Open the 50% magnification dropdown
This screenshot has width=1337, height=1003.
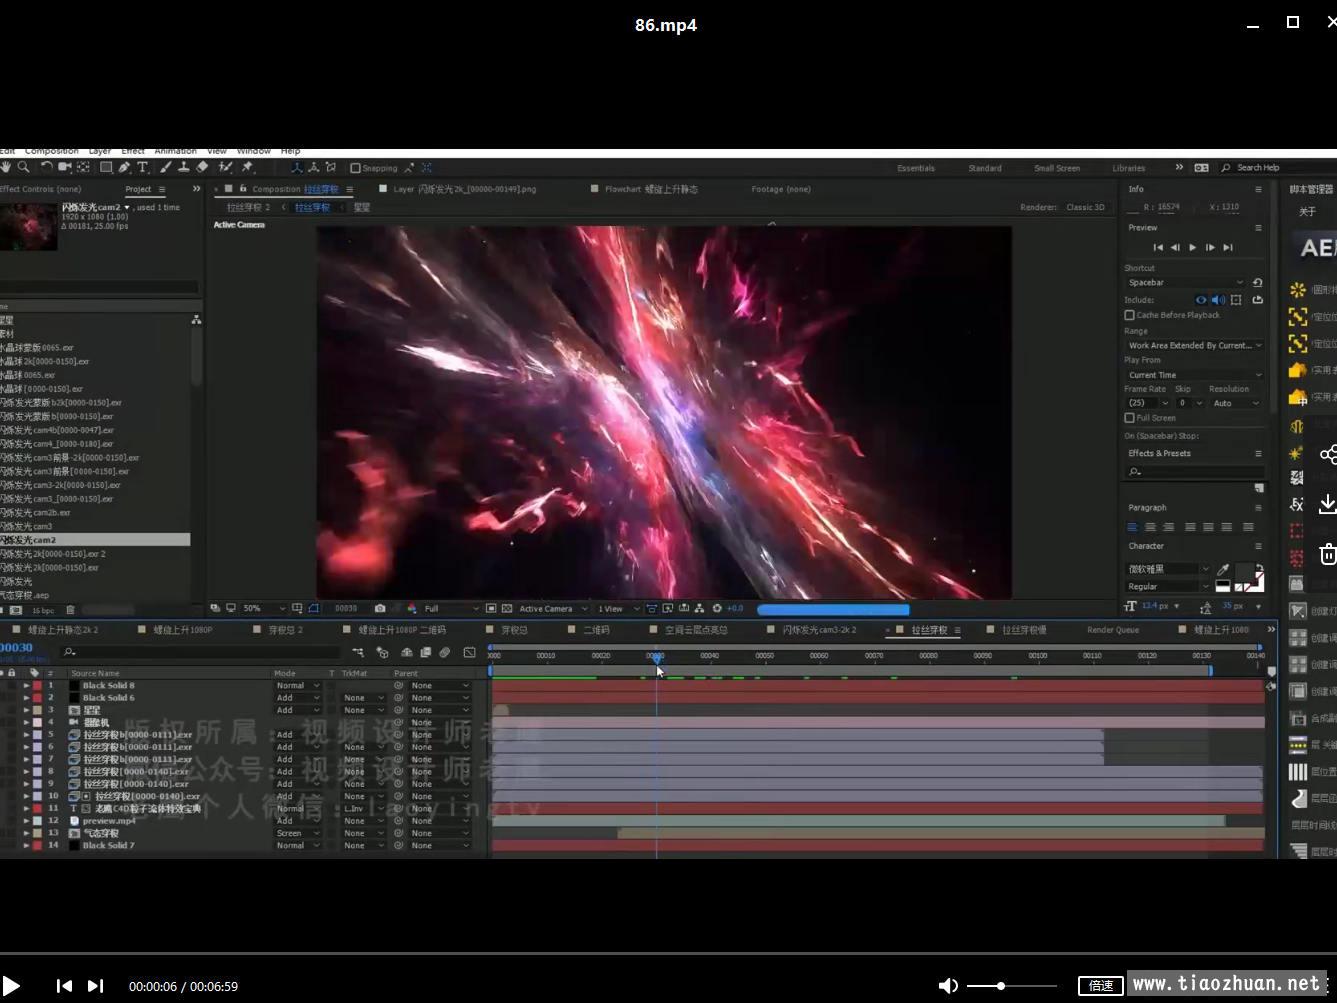(265, 608)
